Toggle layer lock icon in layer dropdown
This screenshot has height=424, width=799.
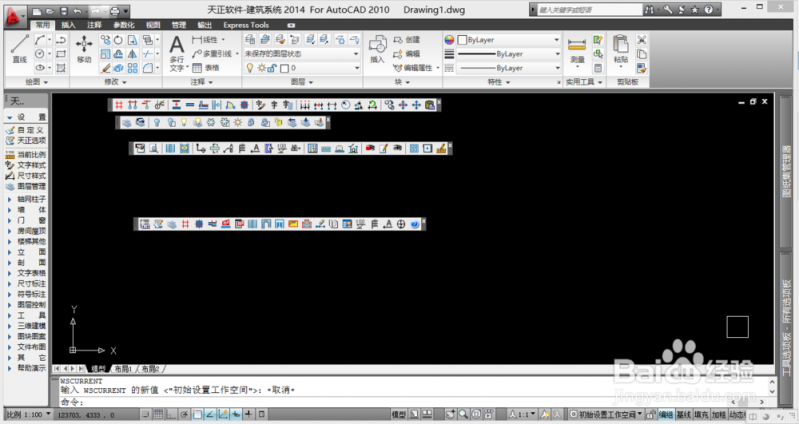(272, 68)
